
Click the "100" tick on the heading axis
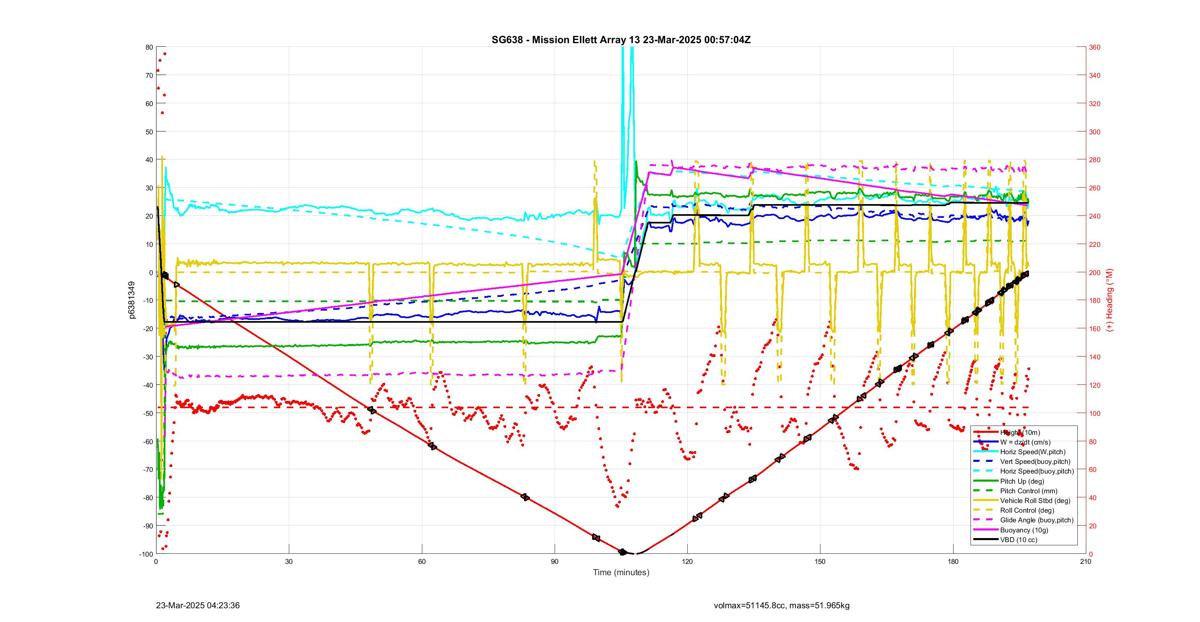(x=1095, y=413)
